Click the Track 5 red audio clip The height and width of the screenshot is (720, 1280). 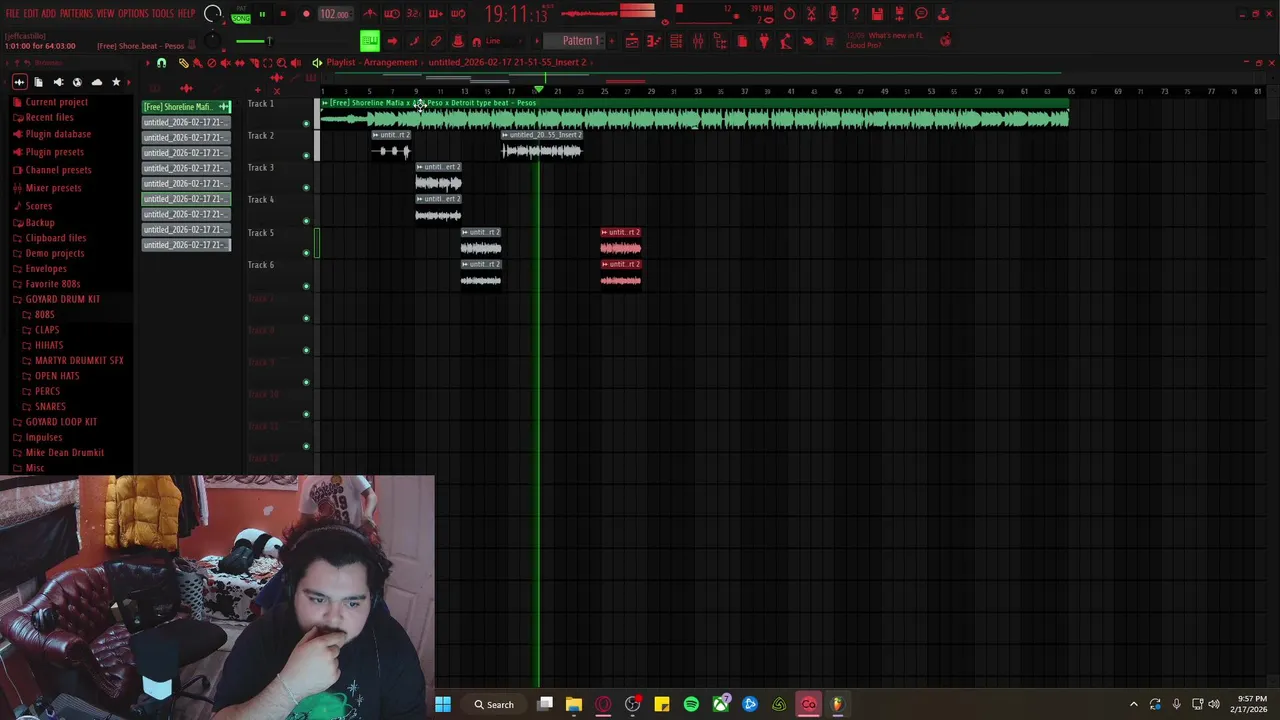pyautogui.click(x=621, y=243)
